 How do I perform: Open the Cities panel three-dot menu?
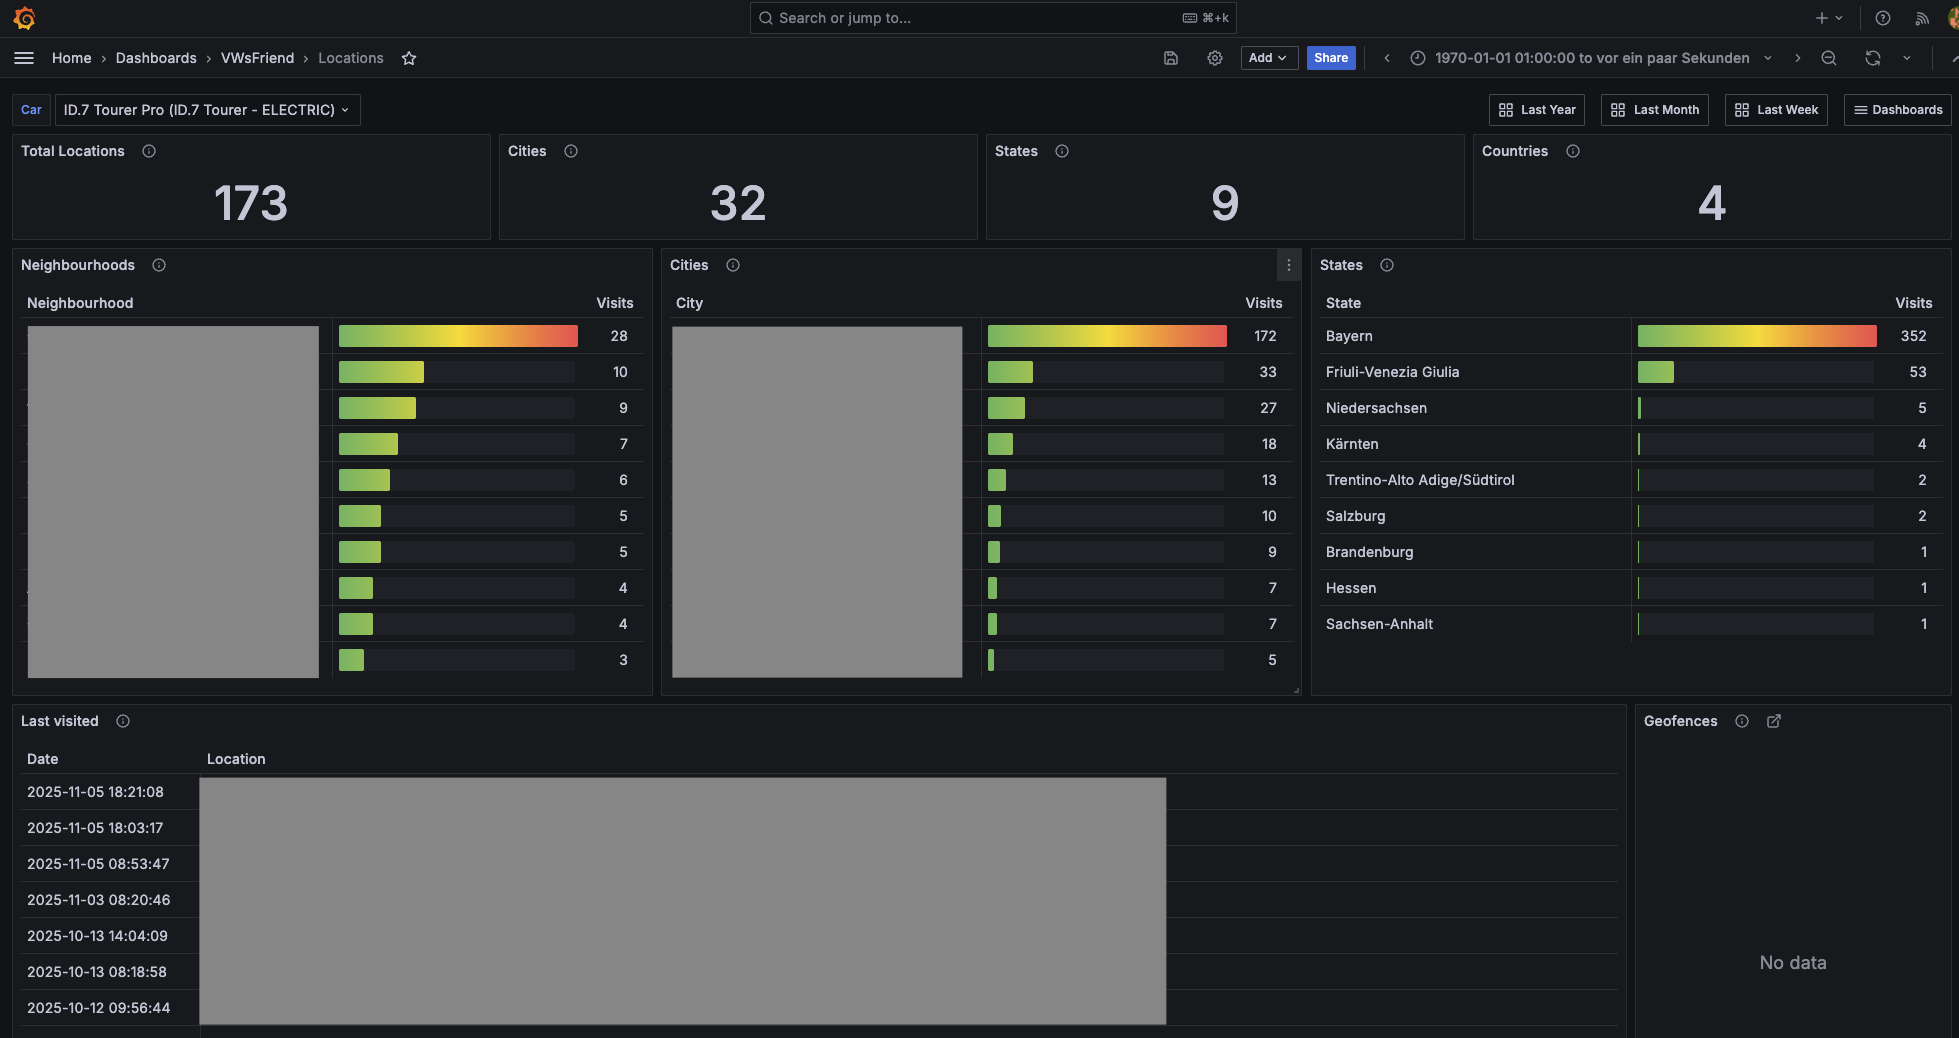(1289, 265)
